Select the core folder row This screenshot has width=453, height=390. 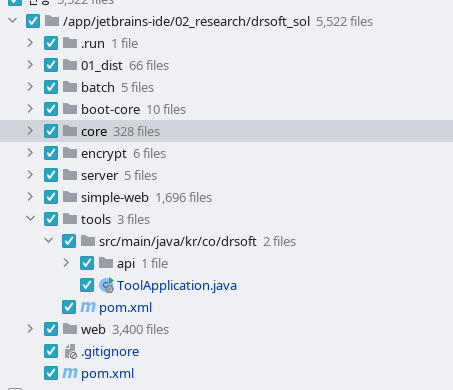tap(226, 131)
